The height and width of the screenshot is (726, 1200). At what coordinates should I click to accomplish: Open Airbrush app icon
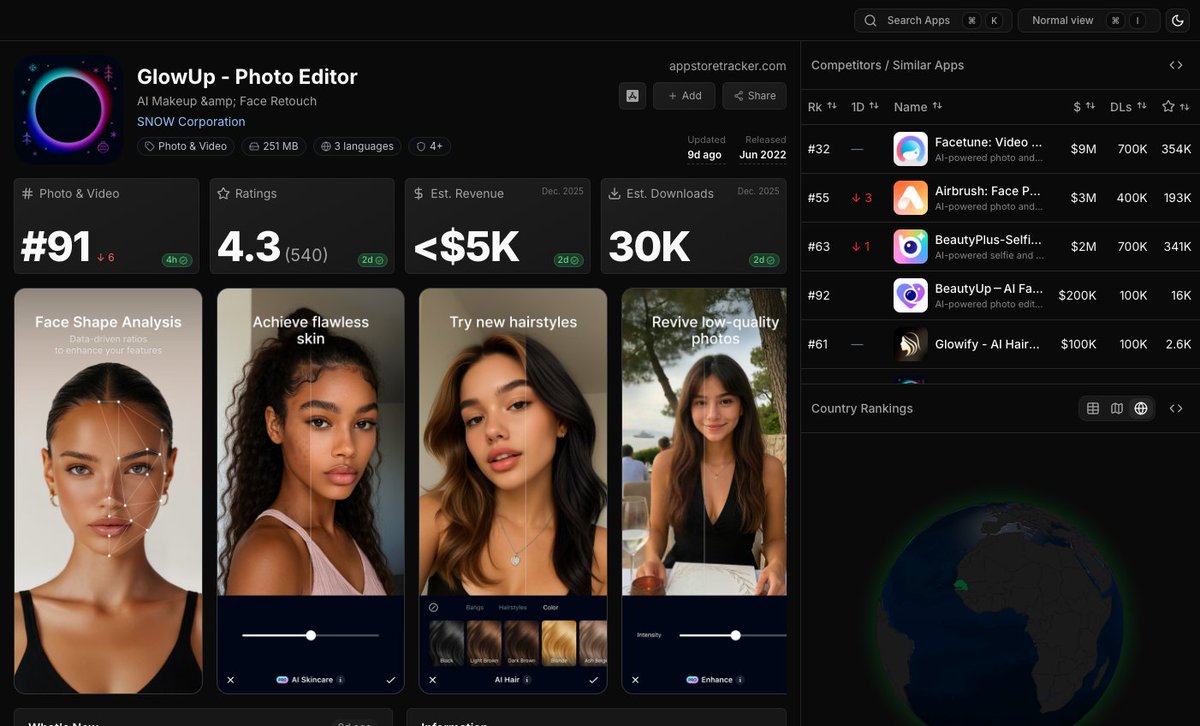910,198
